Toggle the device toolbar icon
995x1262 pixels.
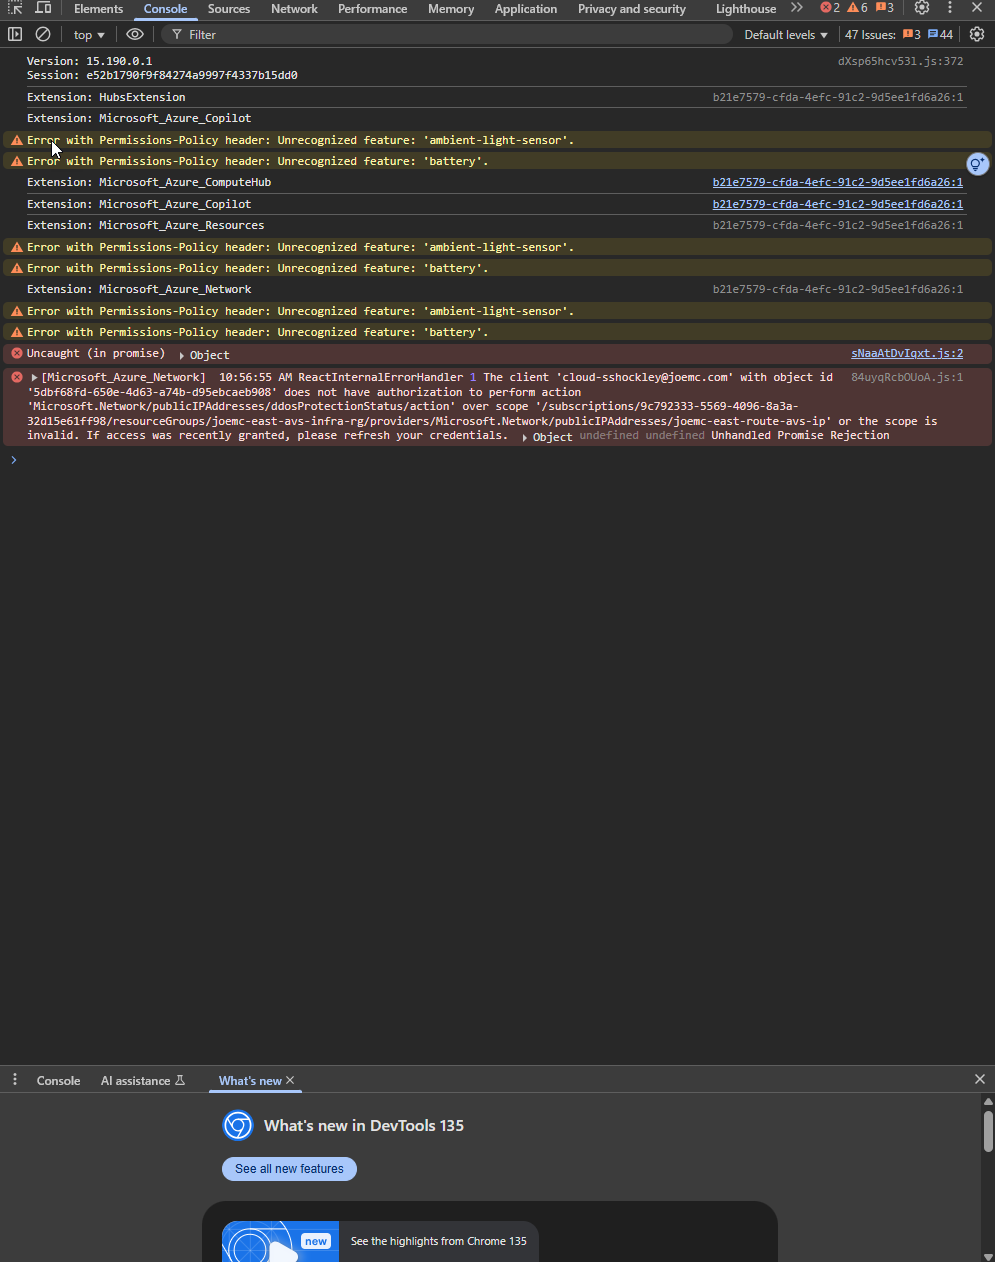[x=43, y=8]
